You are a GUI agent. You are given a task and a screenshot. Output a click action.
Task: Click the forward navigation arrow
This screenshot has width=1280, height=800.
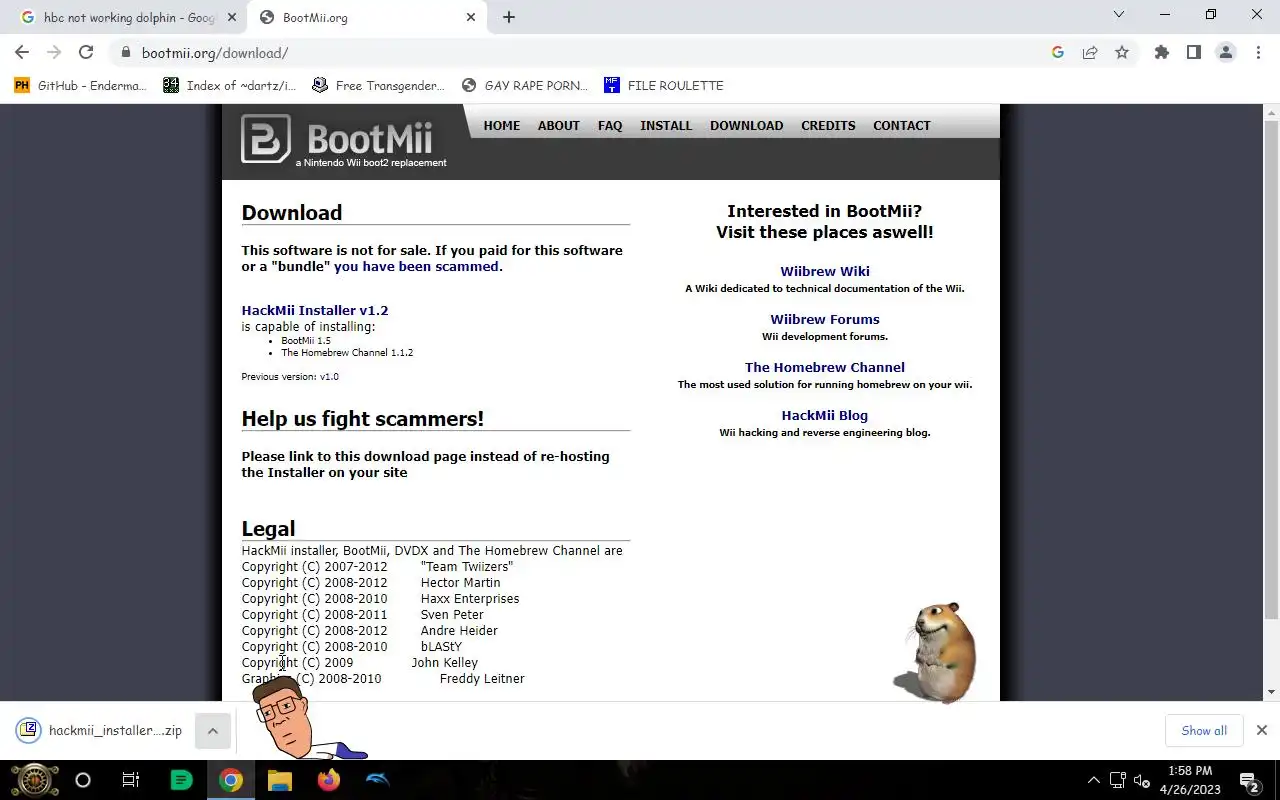point(54,52)
